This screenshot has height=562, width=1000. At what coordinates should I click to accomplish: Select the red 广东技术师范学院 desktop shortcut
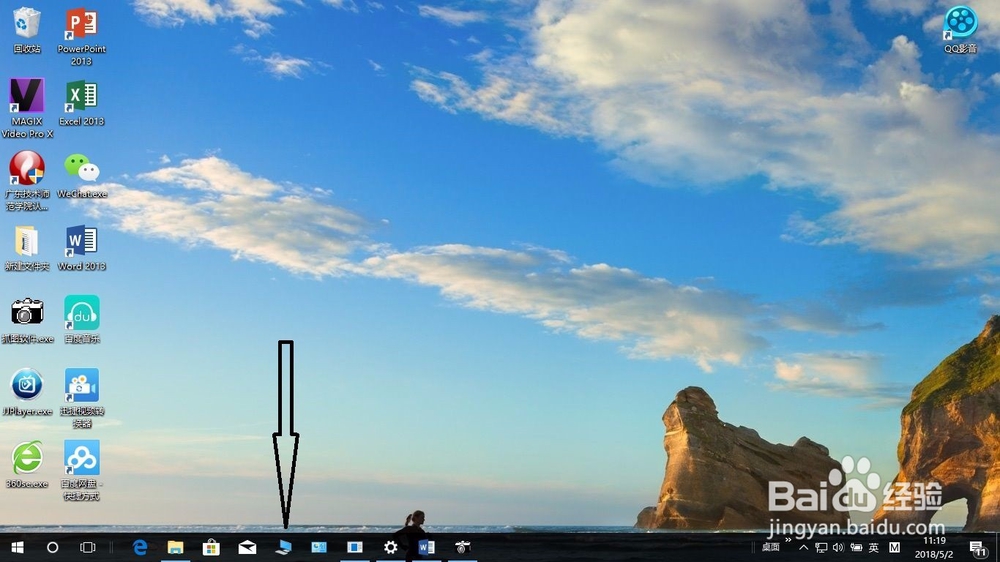tap(27, 181)
